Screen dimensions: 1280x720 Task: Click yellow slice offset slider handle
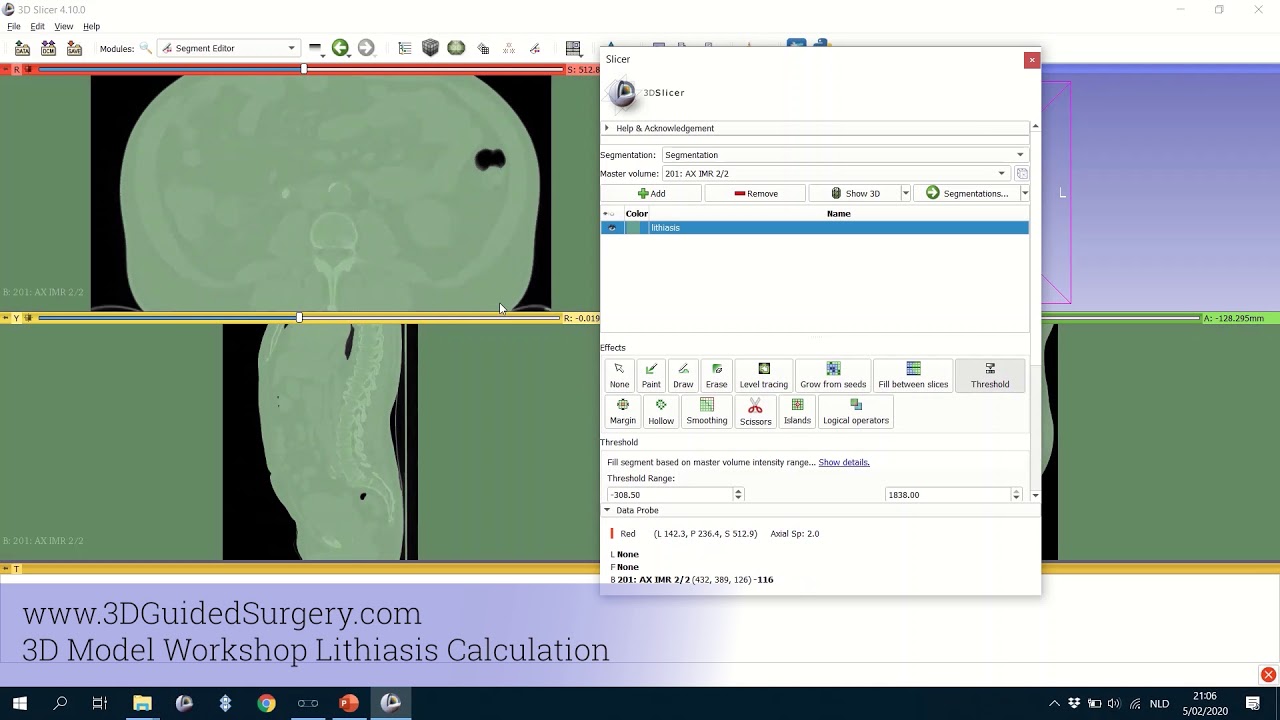pos(299,318)
